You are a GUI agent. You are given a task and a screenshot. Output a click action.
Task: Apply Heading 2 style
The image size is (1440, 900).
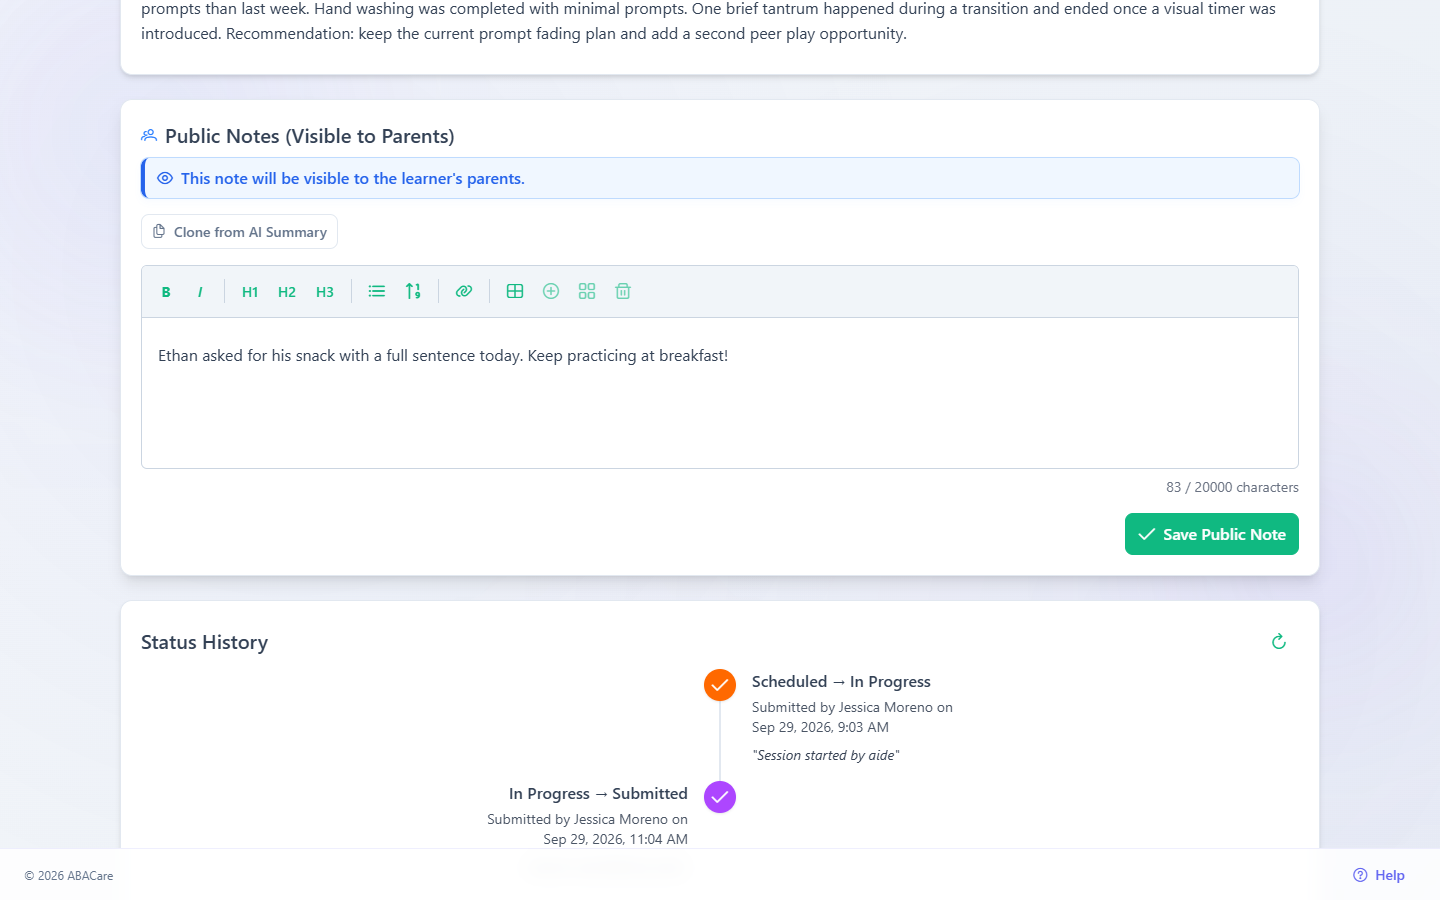coord(287,292)
